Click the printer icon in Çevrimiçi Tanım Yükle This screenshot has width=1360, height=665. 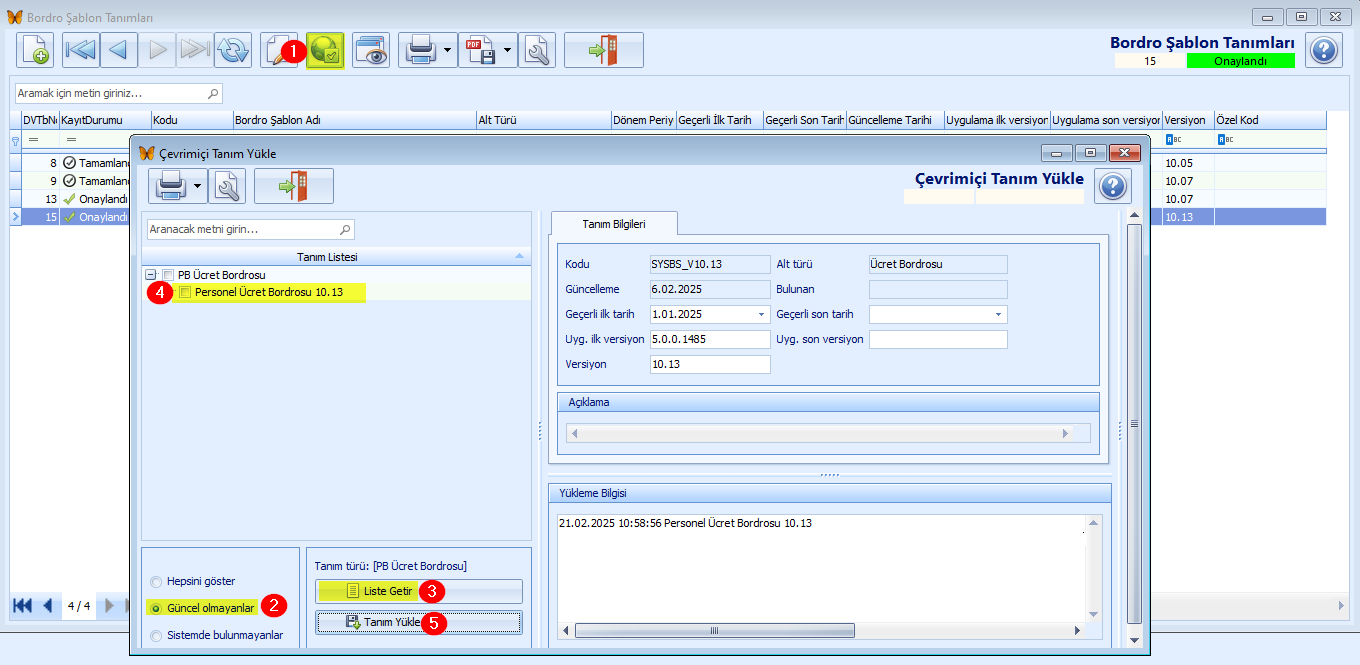(170, 186)
